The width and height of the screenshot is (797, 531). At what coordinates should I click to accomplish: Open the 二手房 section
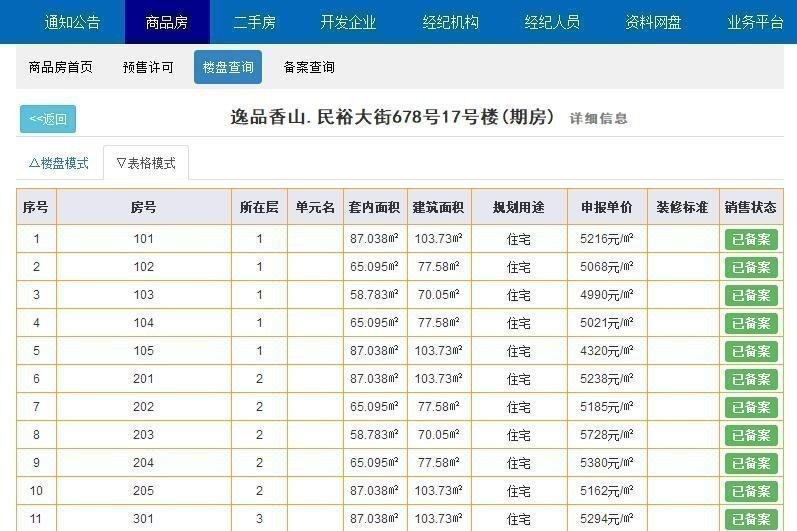(x=255, y=22)
